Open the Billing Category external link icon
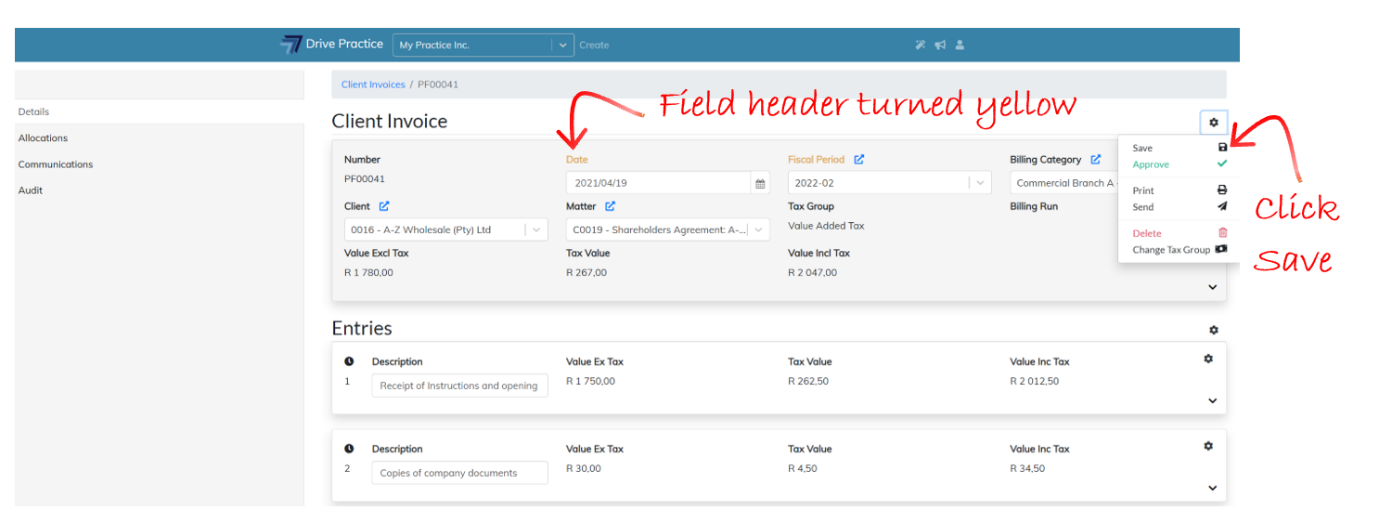This screenshot has width=1379, height=523. 1095,159
